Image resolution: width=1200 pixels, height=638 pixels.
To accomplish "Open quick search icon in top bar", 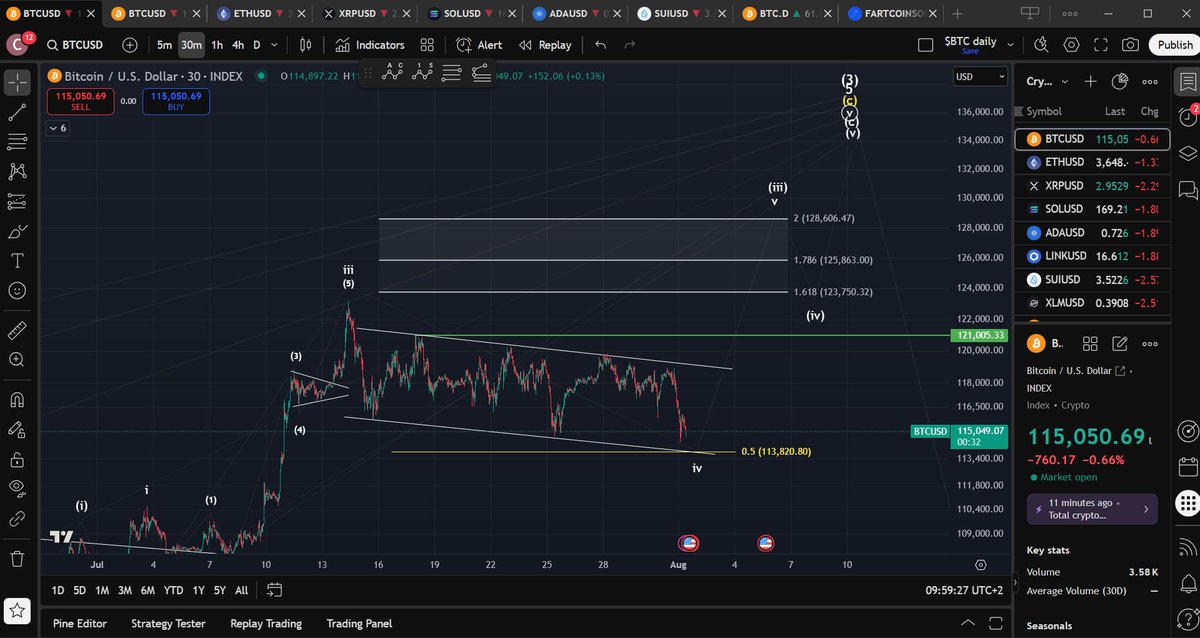I will click(1041, 45).
